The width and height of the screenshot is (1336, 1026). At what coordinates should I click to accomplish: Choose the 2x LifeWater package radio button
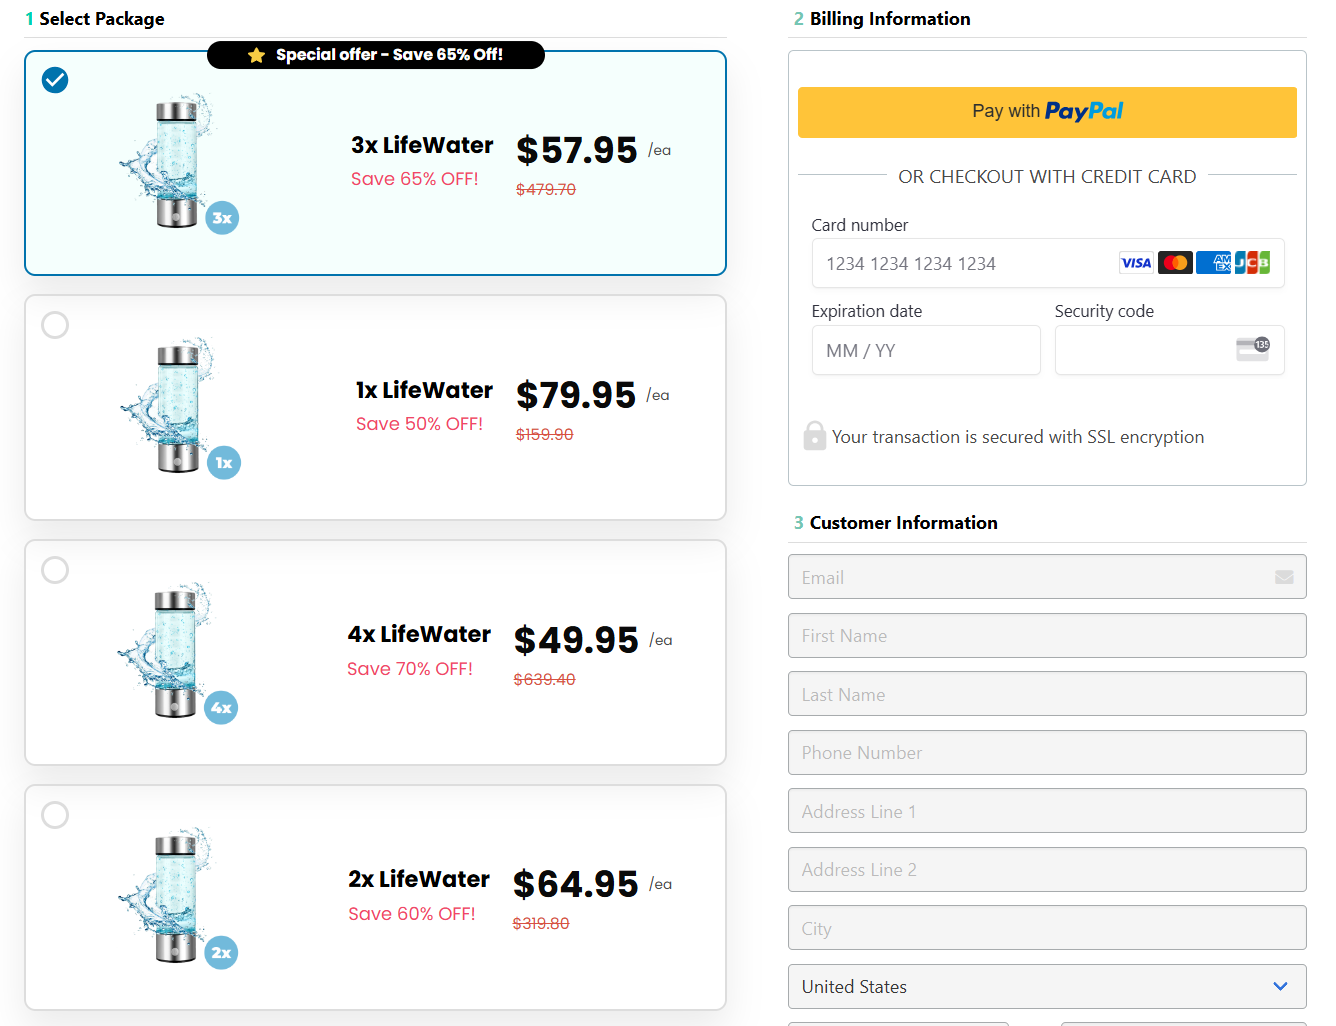(x=55, y=815)
